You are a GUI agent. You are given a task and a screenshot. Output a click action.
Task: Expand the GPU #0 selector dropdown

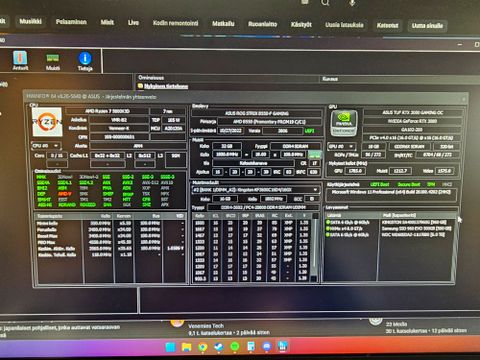click(x=342, y=146)
